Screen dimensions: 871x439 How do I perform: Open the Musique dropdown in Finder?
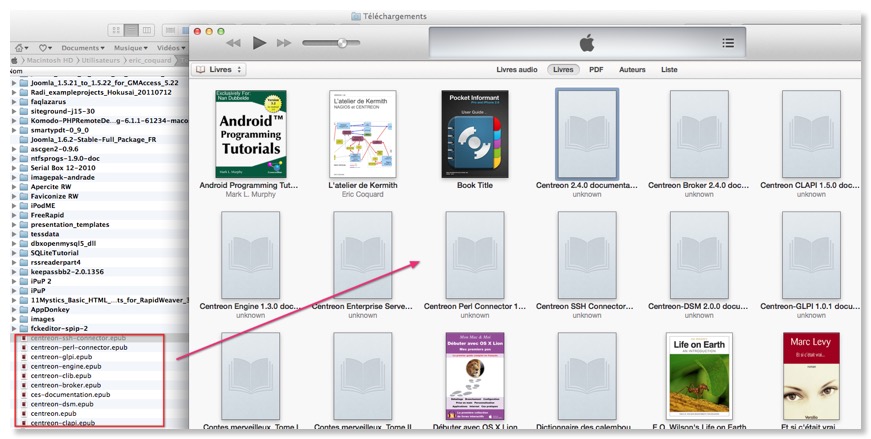[130, 48]
